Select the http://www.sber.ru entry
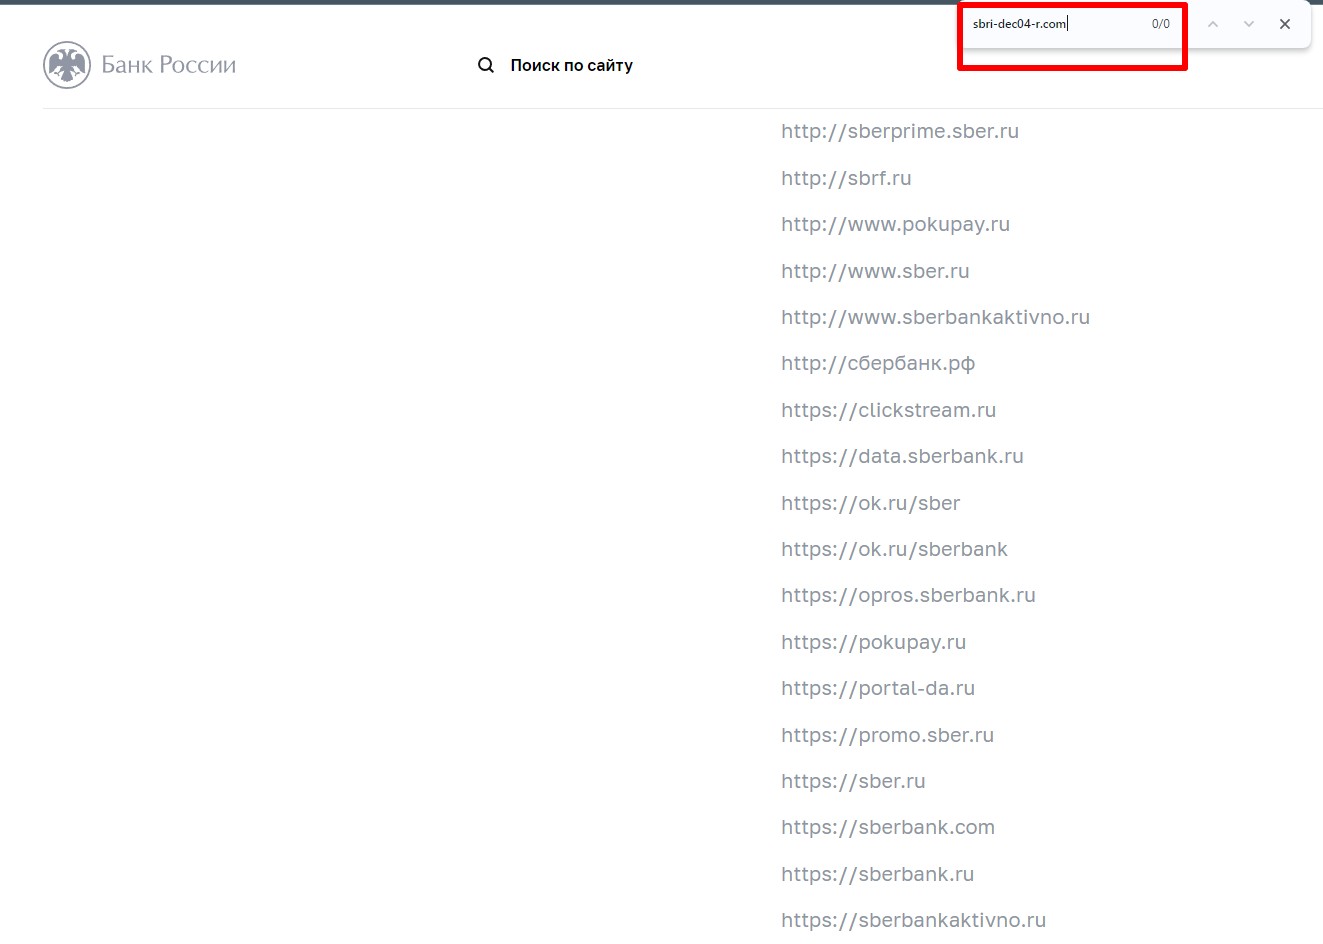The height and width of the screenshot is (944, 1323). click(x=875, y=271)
